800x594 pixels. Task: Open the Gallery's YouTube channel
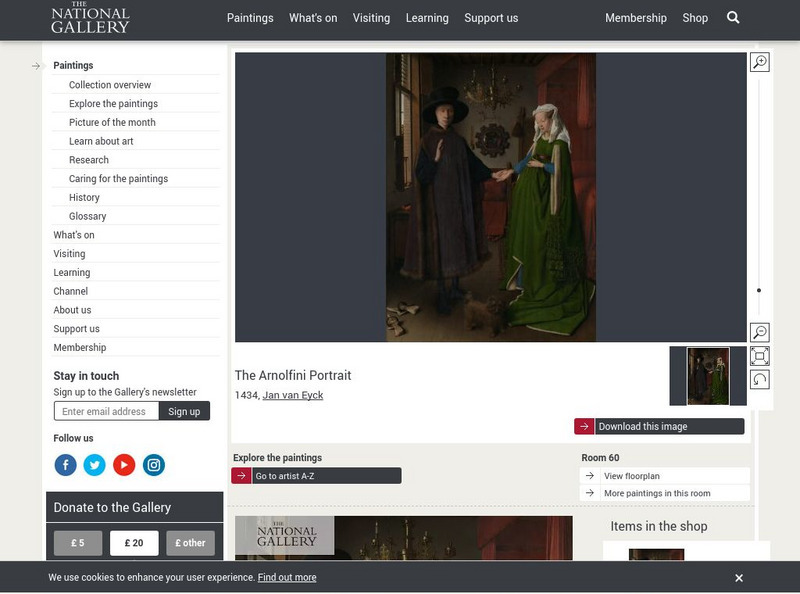[x=124, y=465]
